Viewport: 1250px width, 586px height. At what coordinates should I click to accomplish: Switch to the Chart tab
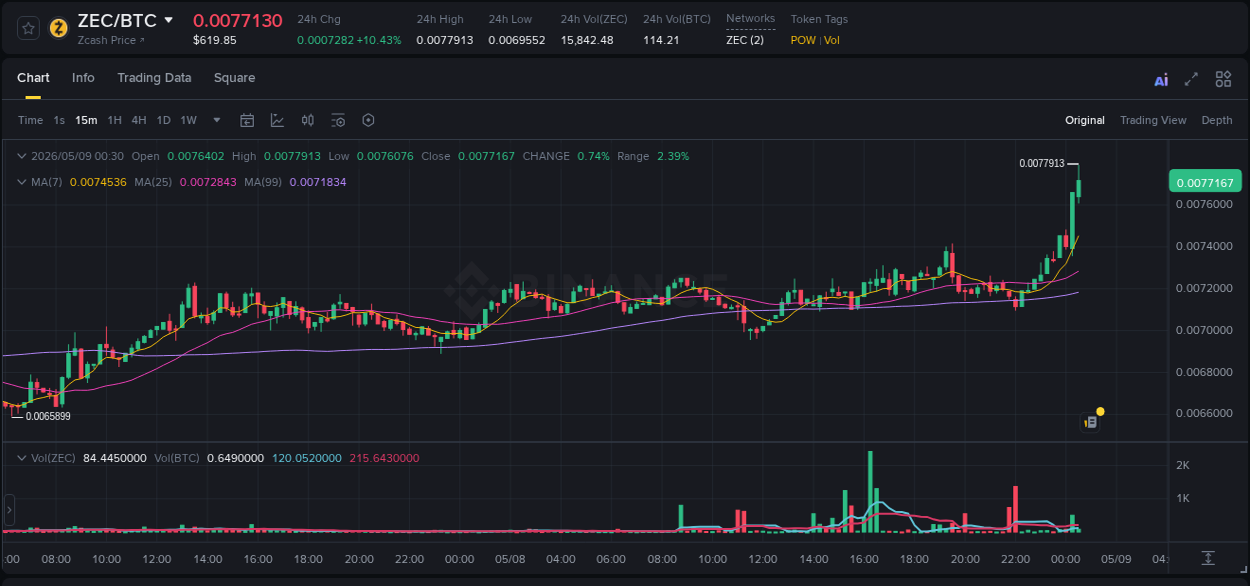pyautogui.click(x=33, y=78)
